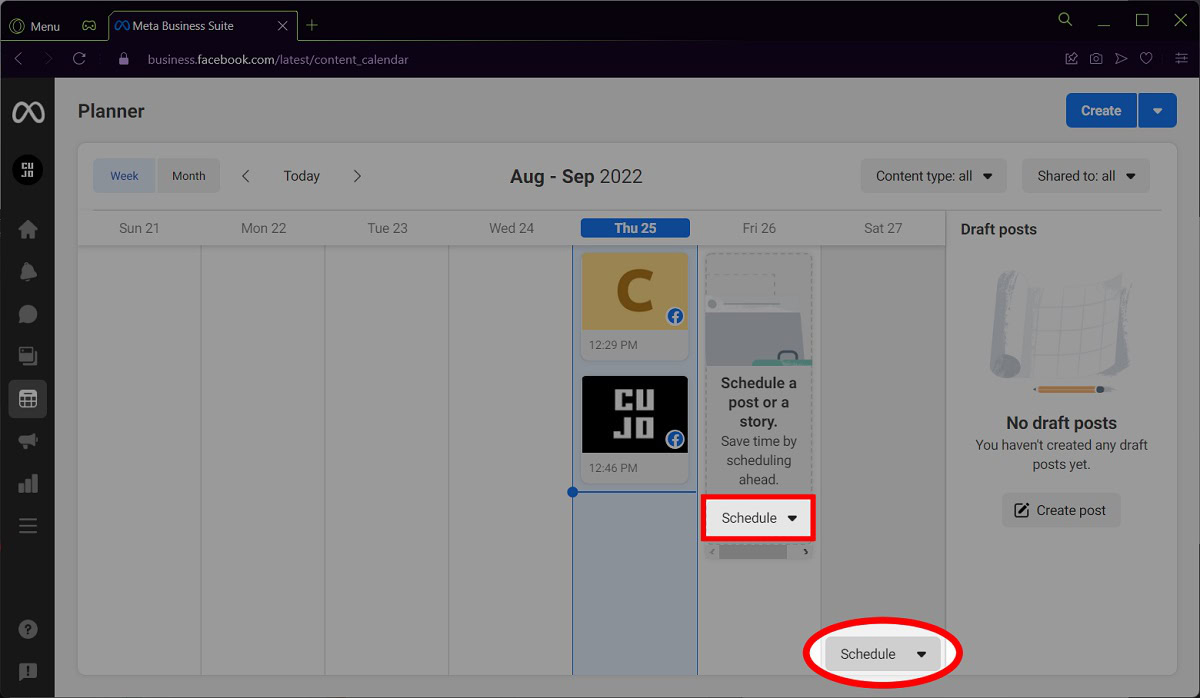Jump to Today in the calendar

coord(301,176)
